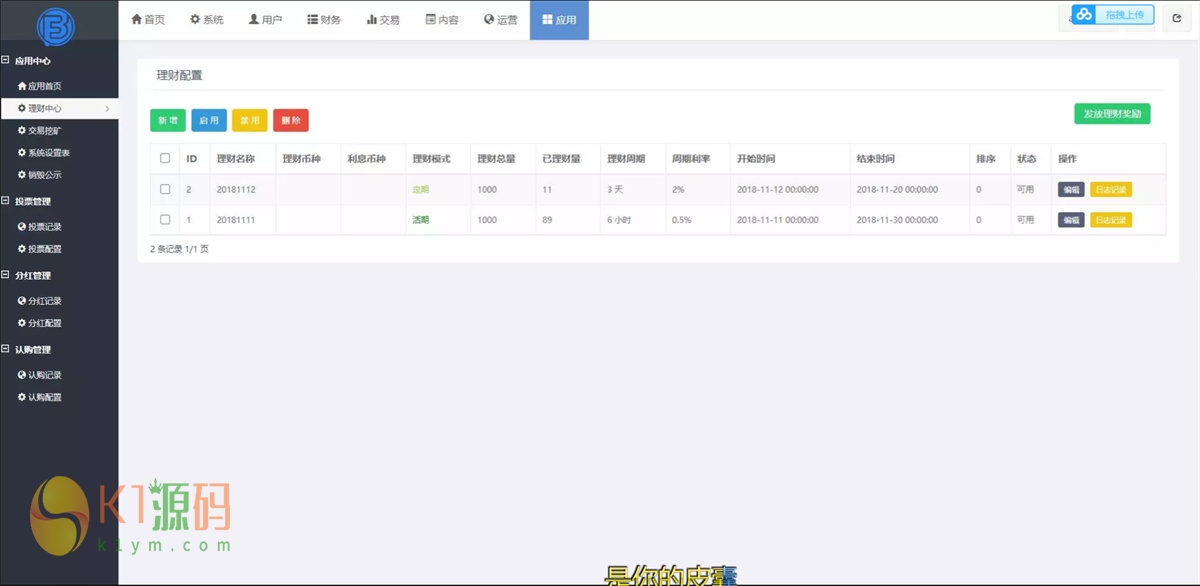This screenshot has height=586, width=1200.
Task: Check the box for row 20181112
Action: (x=165, y=189)
